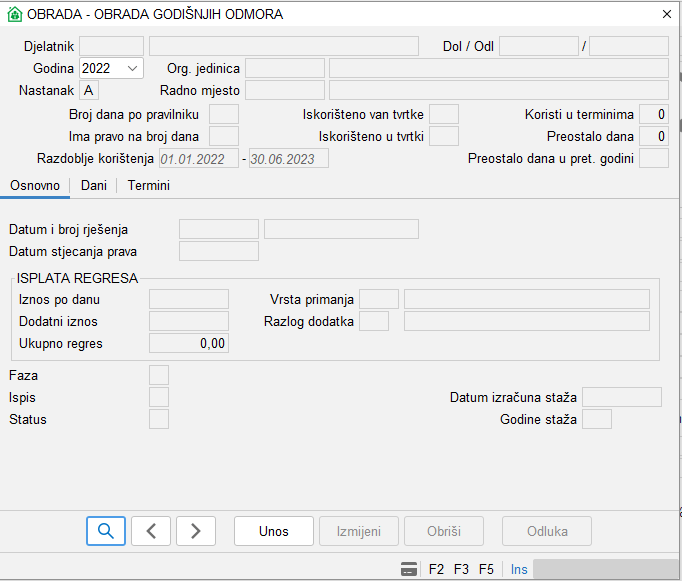
Task: Open the Dani tab
Action: pyautogui.click(x=94, y=186)
